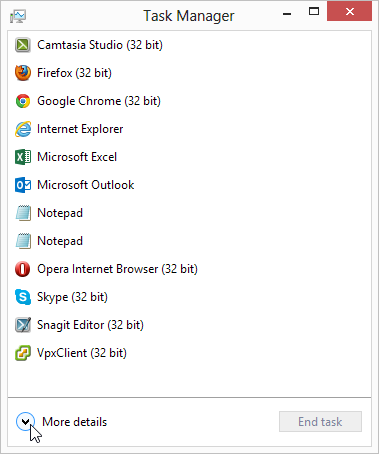Click the More details label
This screenshot has height=454, width=379.
click(74, 422)
